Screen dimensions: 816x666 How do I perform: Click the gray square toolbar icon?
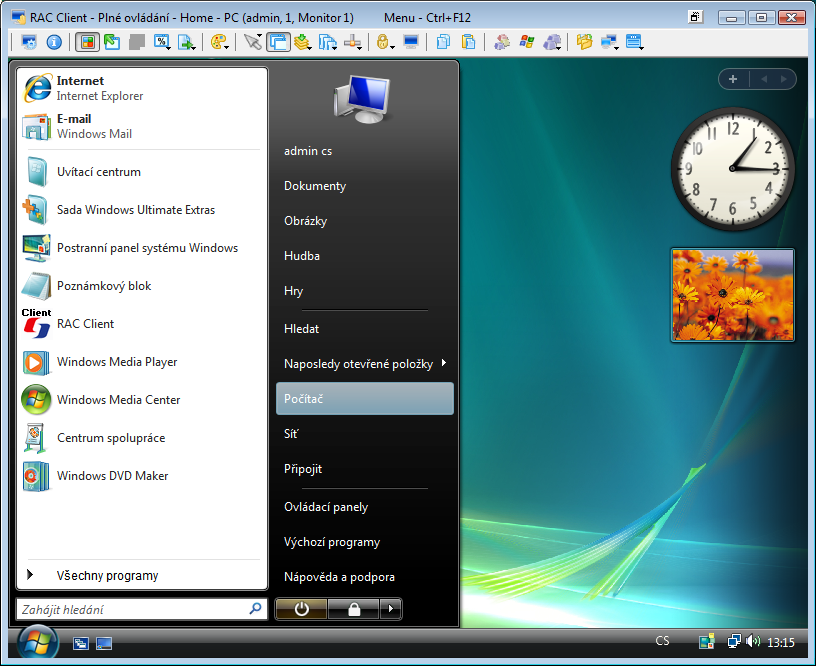[x=136, y=42]
